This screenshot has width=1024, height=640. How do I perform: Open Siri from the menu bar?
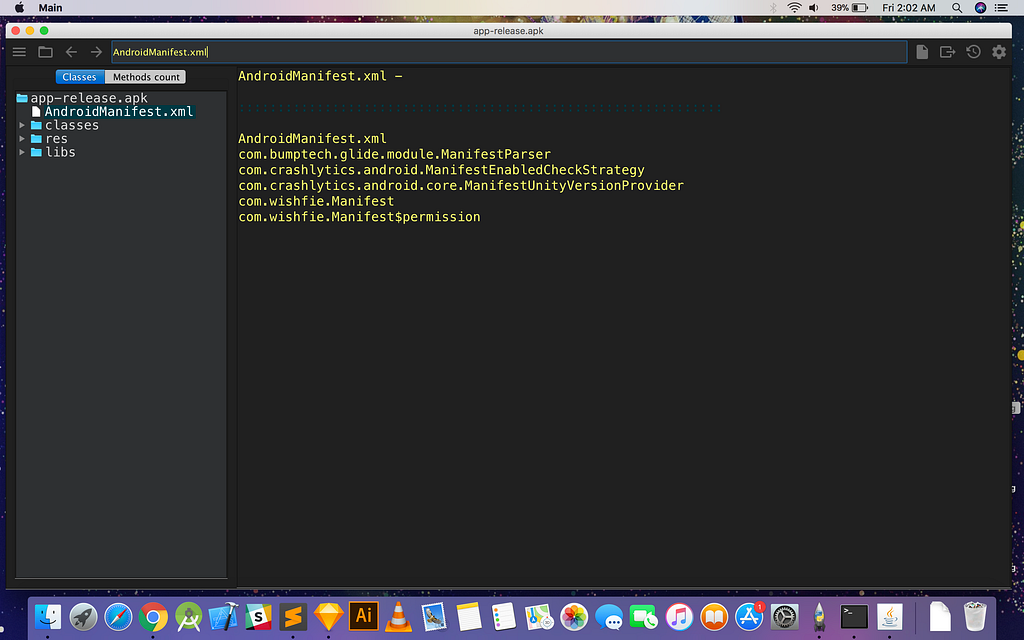[980, 8]
